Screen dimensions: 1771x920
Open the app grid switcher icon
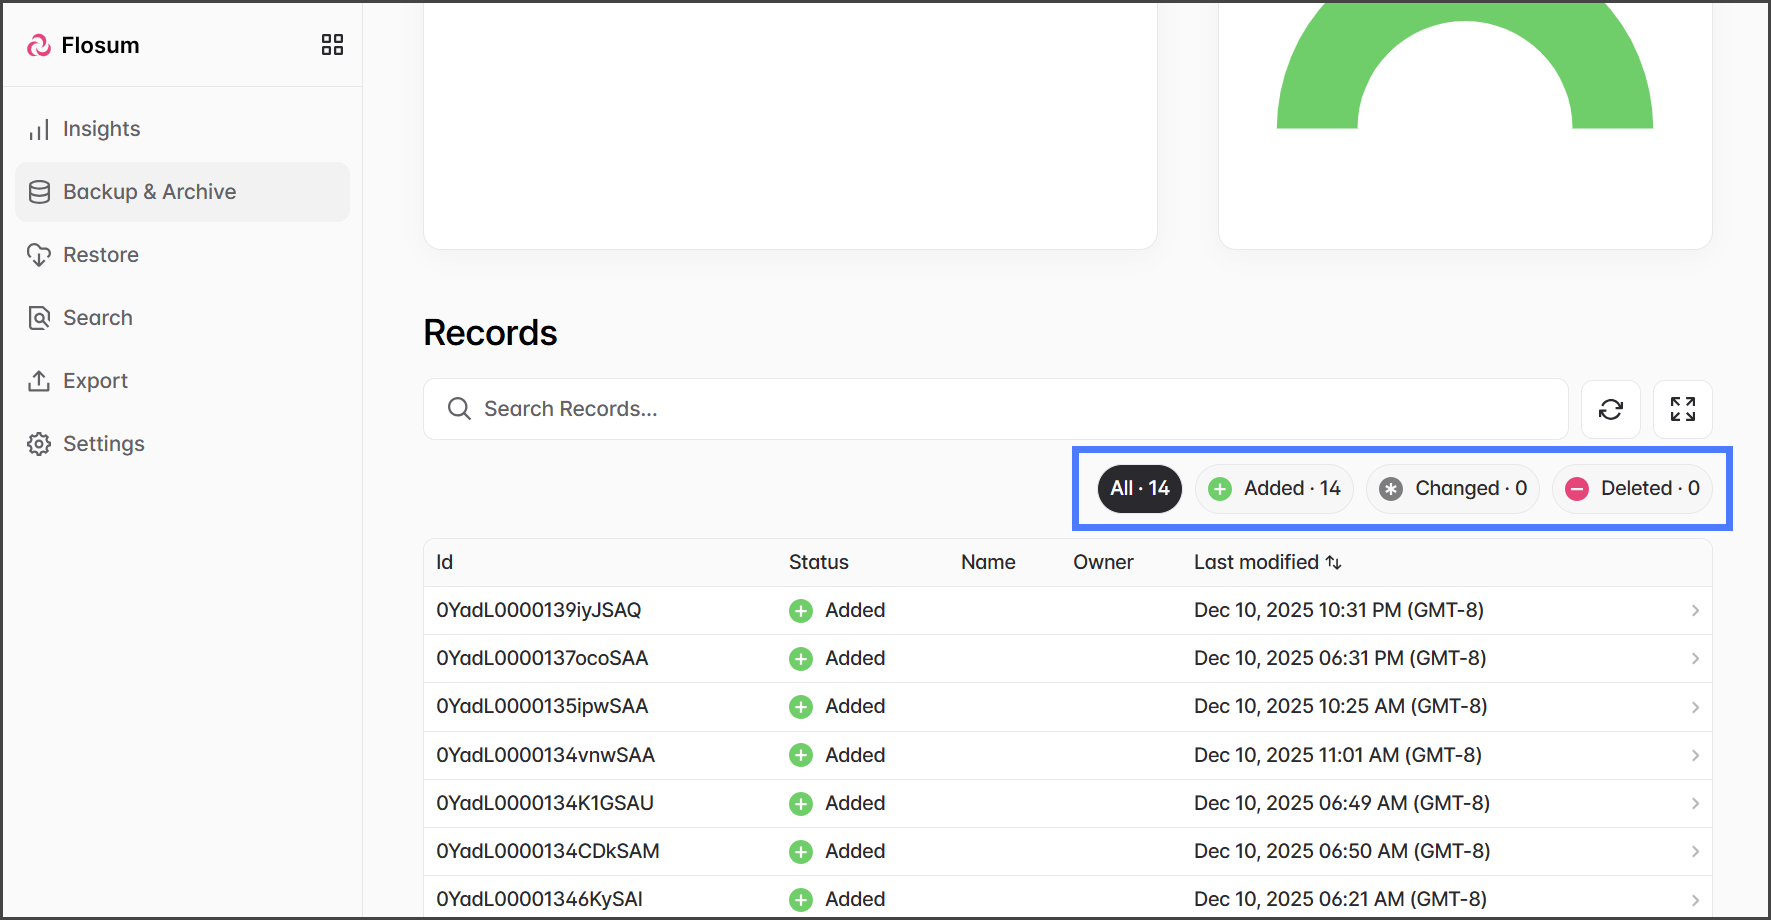tap(332, 45)
